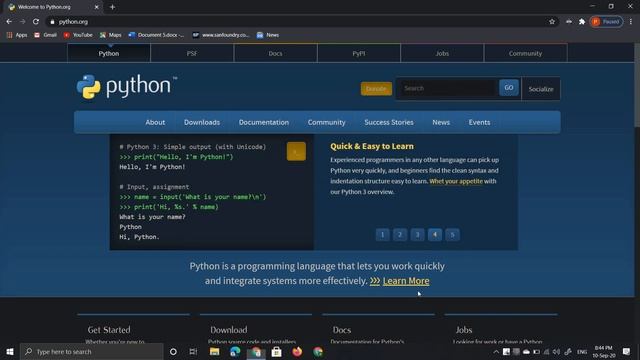Click the Docs section heading
The width and height of the screenshot is (640, 360).
342,330
